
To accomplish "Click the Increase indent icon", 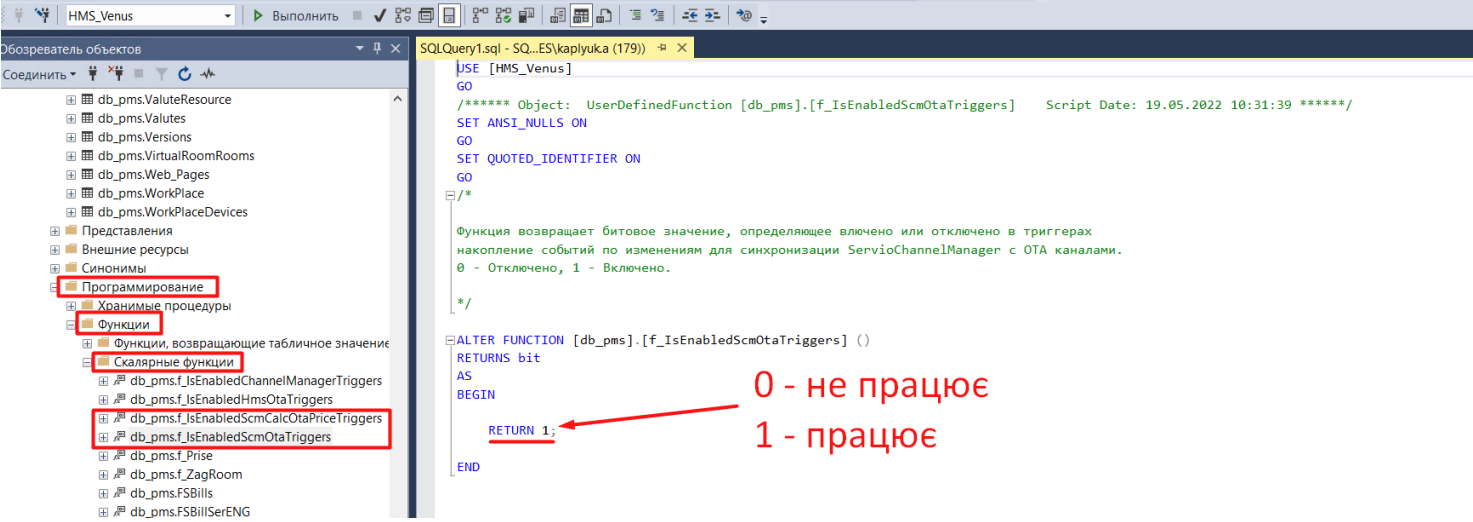I will pyautogui.click(x=712, y=16).
